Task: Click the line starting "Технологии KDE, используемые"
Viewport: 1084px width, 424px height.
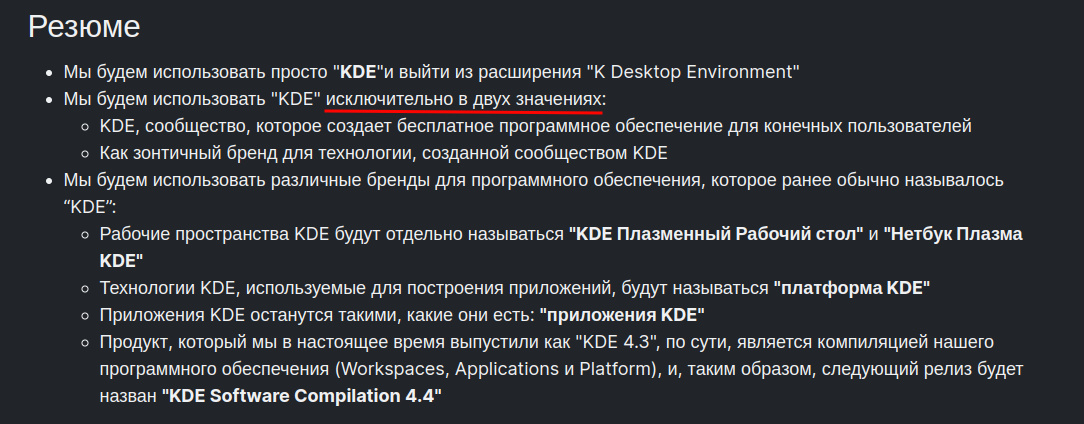Action: (515, 288)
